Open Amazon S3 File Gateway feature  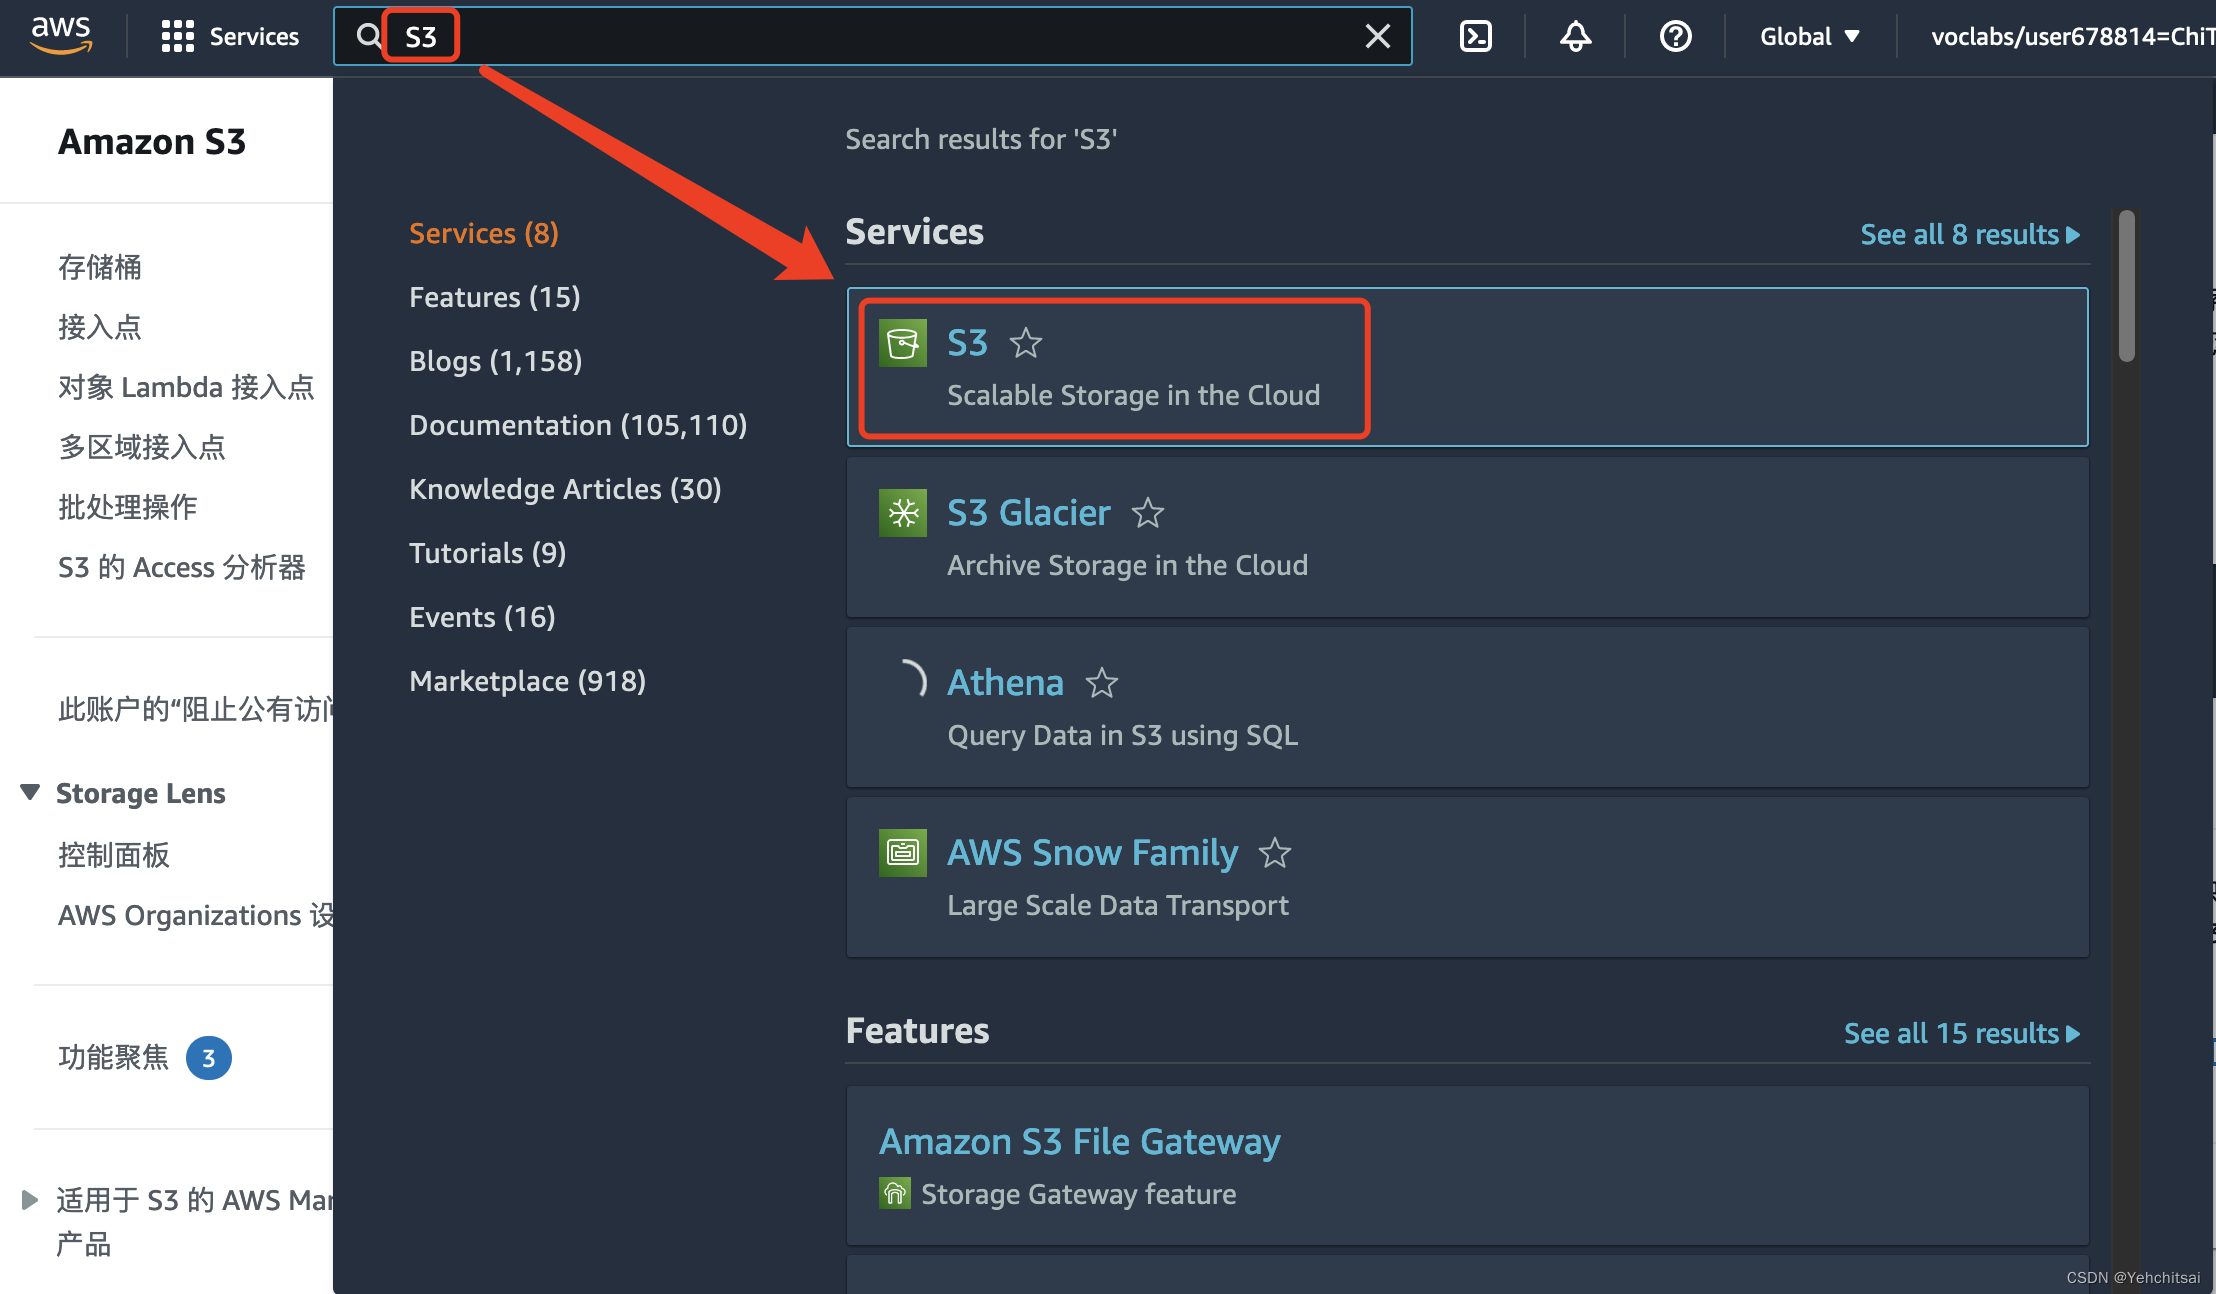tap(1080, 1141)
